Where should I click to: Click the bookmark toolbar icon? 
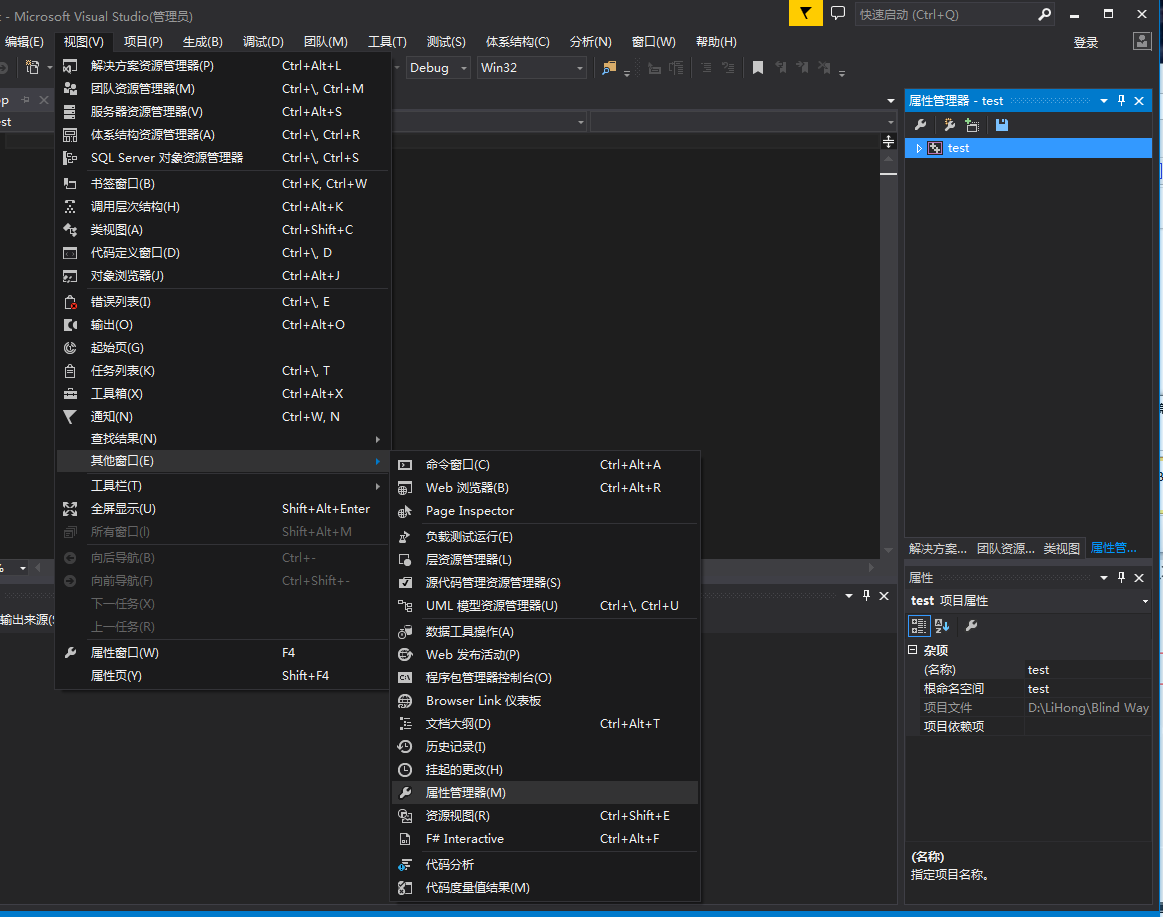point(757,68)
